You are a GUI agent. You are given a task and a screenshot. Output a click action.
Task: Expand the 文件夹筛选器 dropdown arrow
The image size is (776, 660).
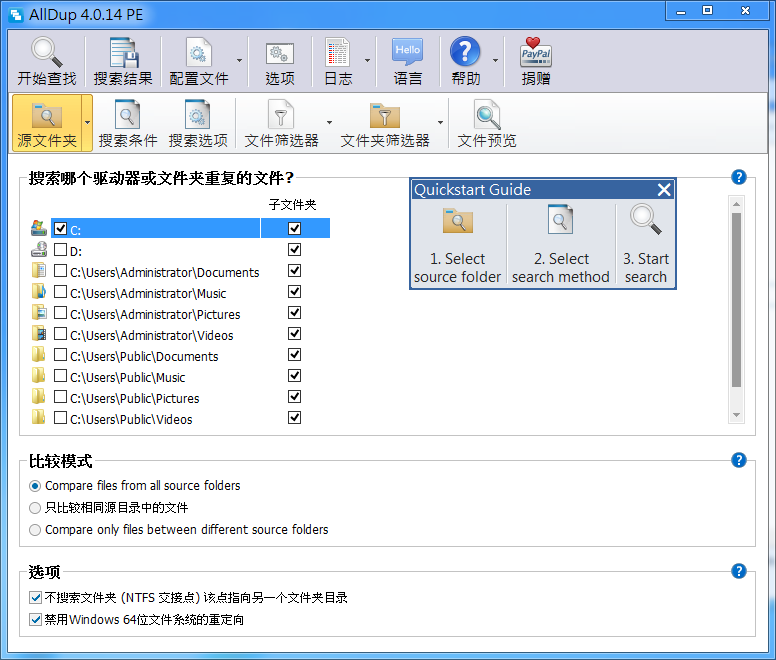click(x=440, y=122)
